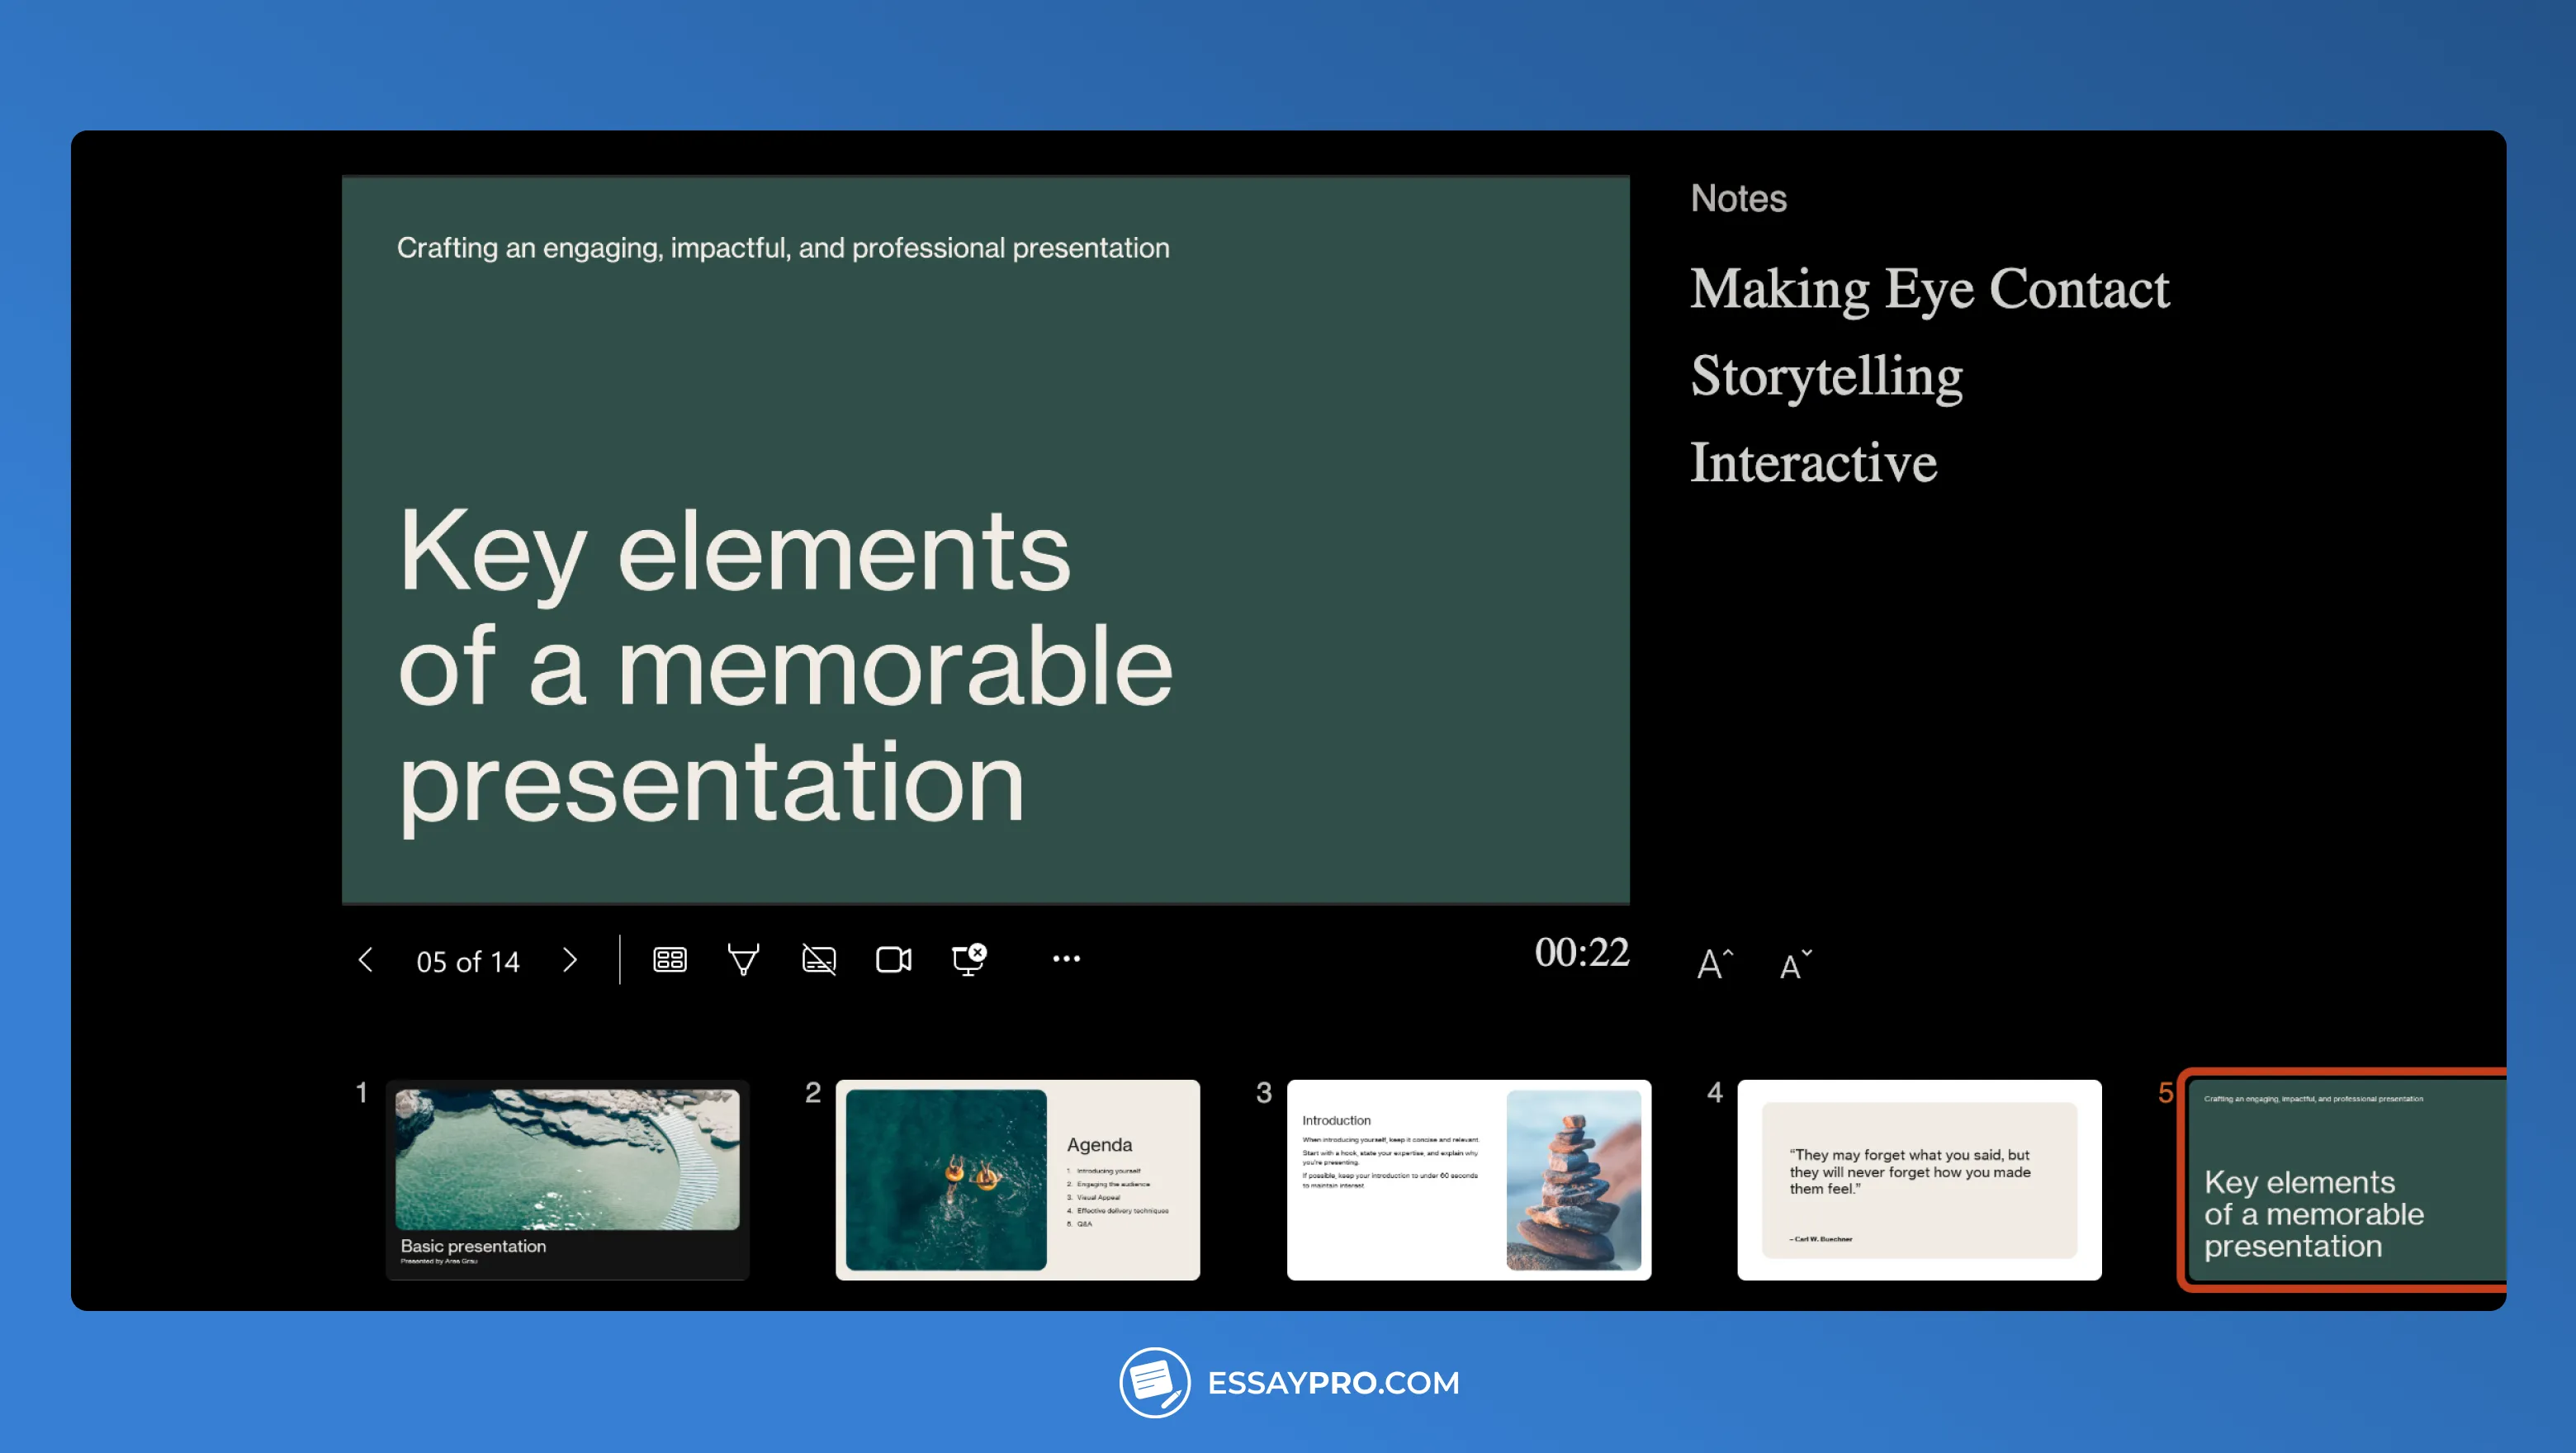Toggle the camera video icon
Viewport: 2576px width, 1453px height.
tap(893, 960)
